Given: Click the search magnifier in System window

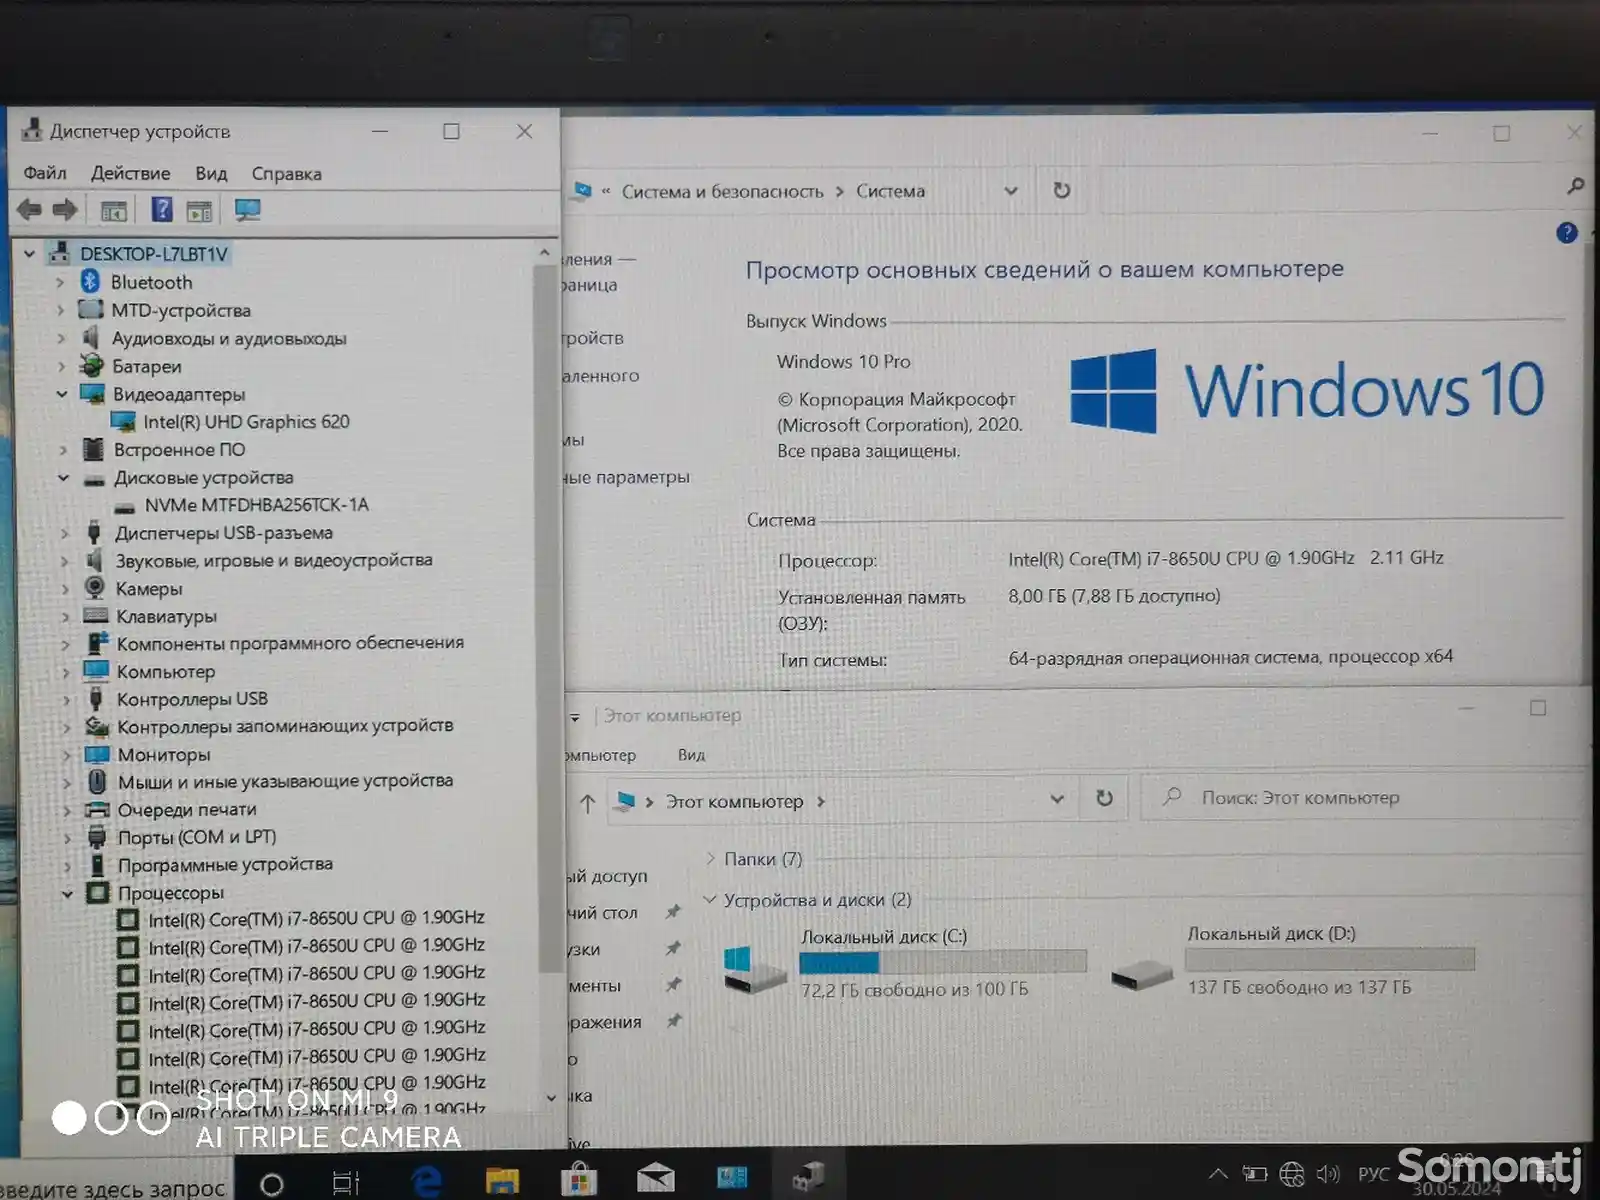Looking at the screenshot, I should click(x=1575, y=186).
